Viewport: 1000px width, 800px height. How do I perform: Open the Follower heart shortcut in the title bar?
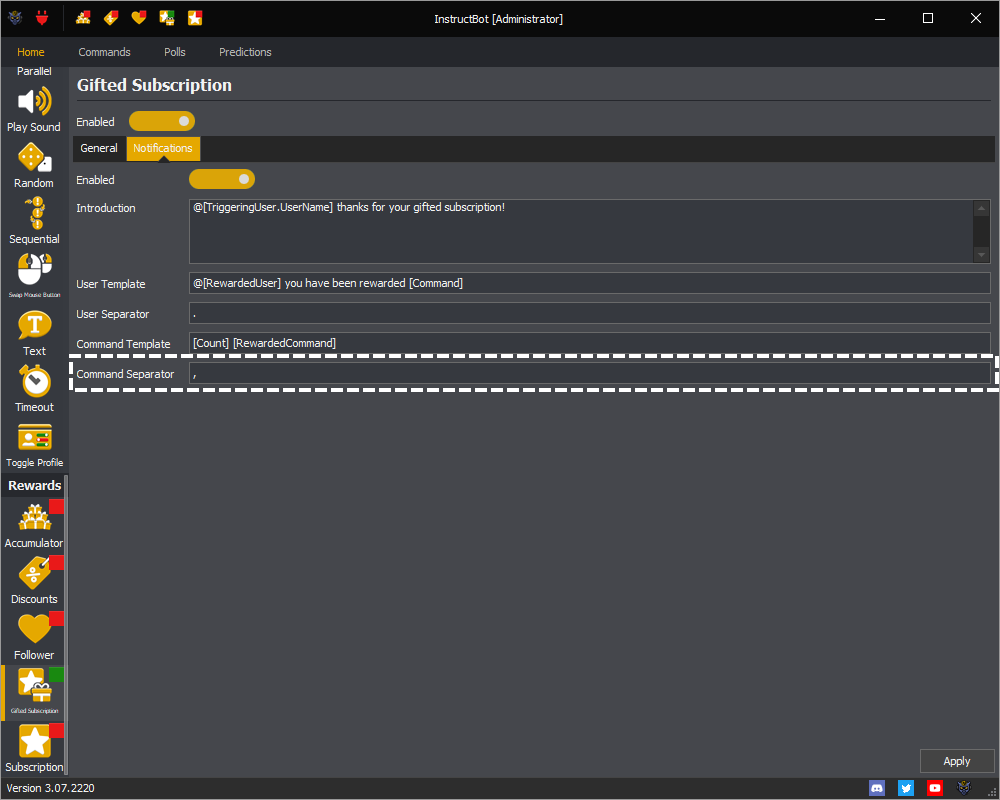[x=139, y=18]
